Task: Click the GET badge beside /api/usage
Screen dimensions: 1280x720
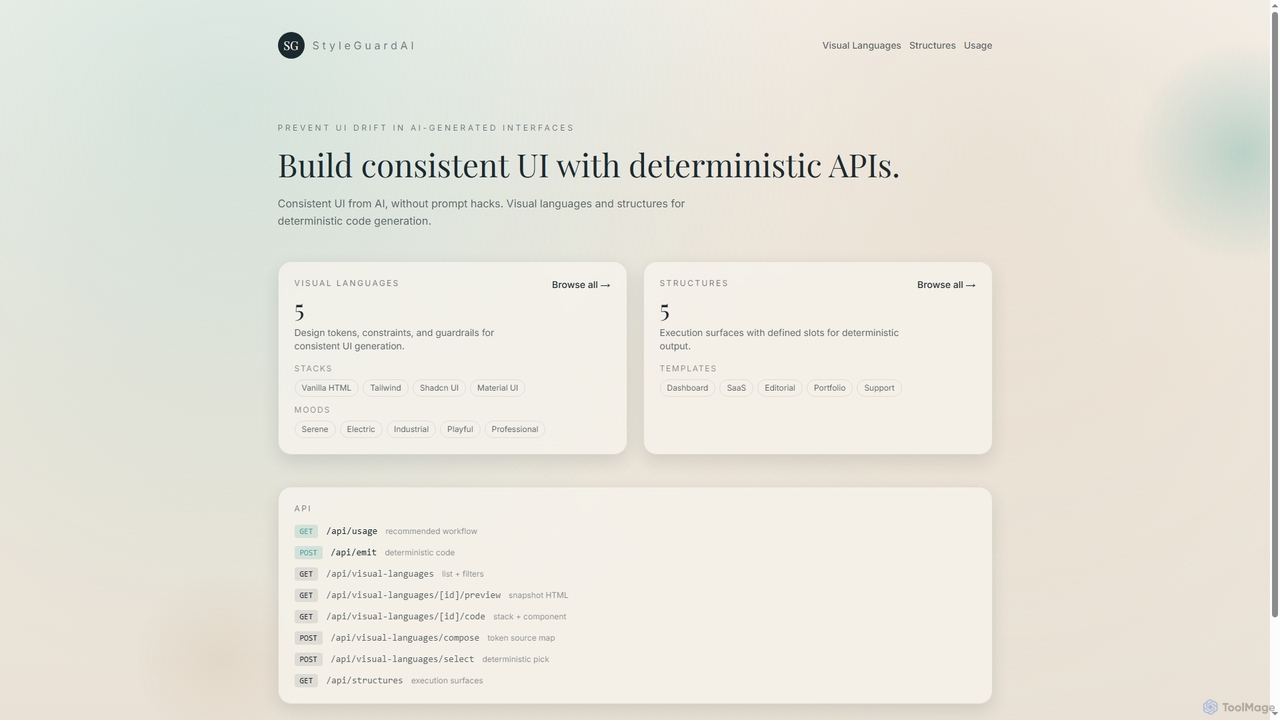Action: click(306, 532)
